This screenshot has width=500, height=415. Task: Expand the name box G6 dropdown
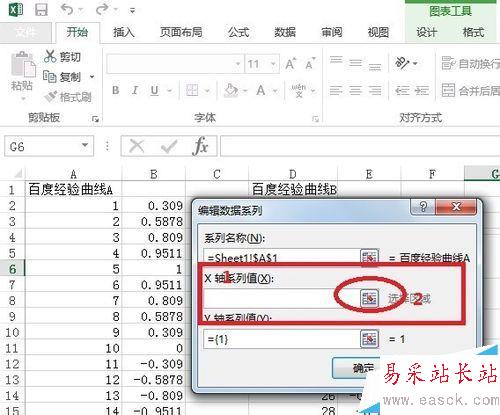point(85,145)
